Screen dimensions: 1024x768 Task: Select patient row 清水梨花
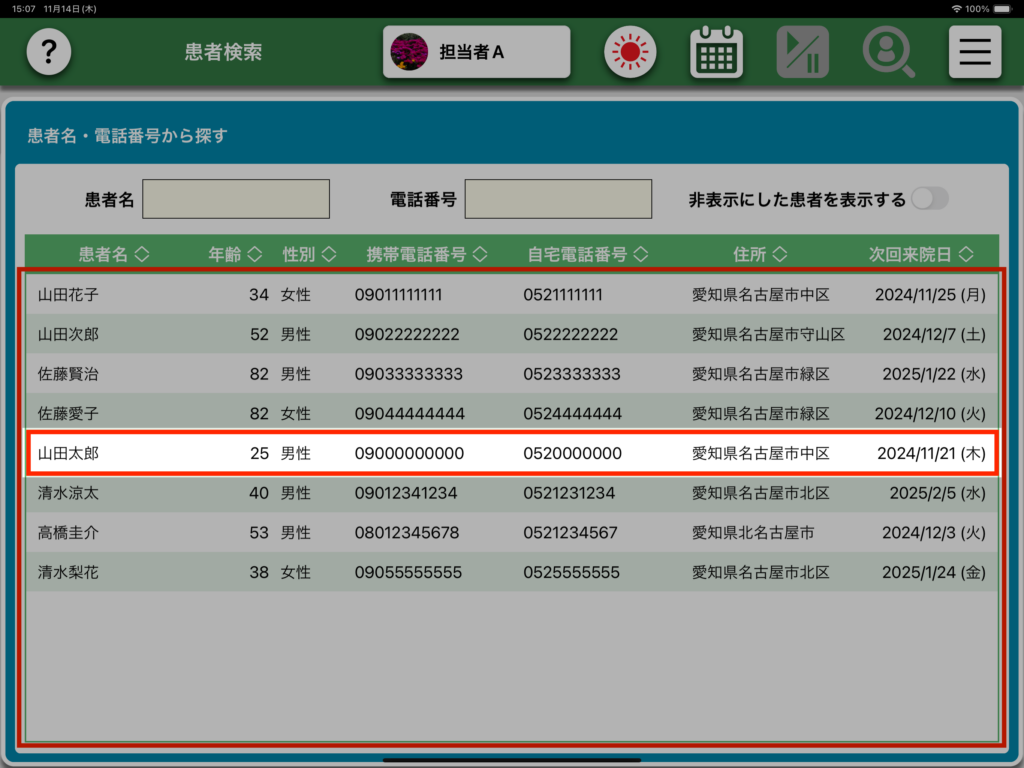coord(511,573)
